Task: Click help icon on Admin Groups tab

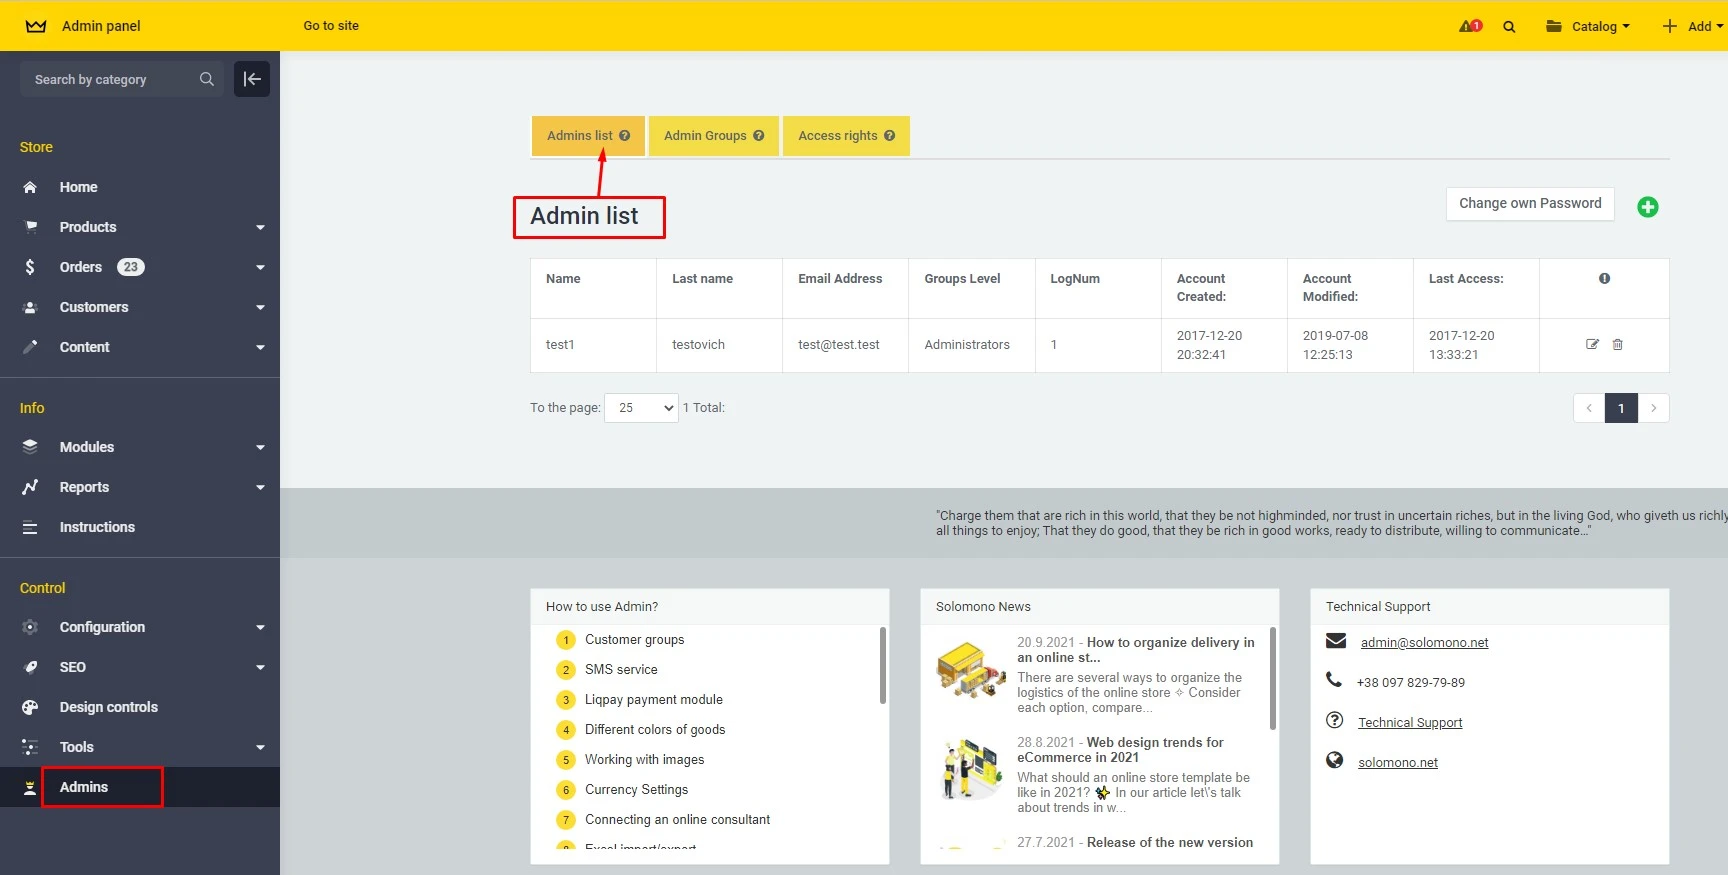Action: [x=758, y=136]
